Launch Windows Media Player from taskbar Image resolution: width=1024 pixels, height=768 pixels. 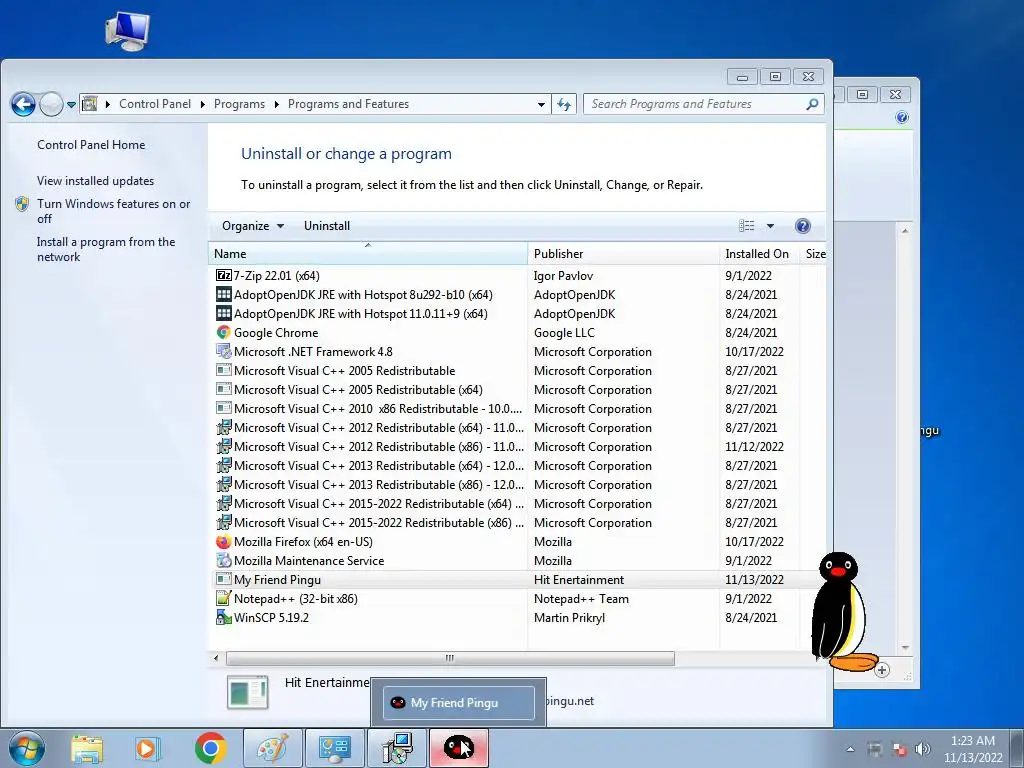pyautogui.click(x=147, y=748)
